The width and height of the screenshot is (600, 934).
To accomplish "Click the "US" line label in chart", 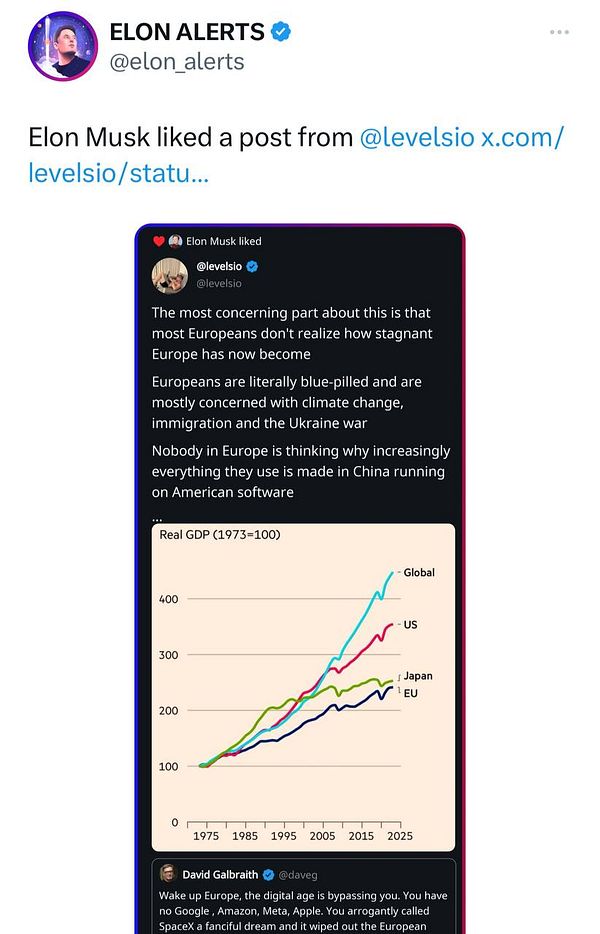I will point(410,624).
